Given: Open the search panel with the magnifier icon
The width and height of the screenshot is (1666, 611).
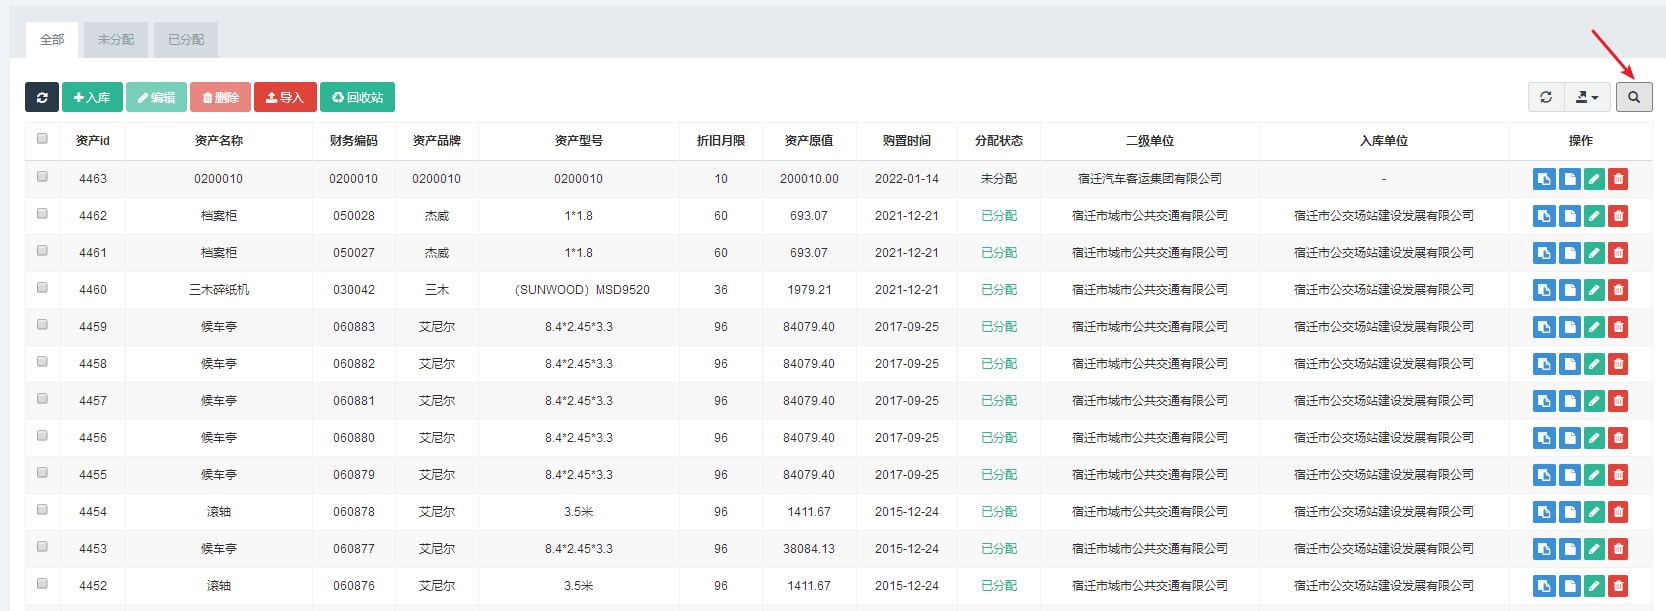Looking at the screenshot, I should 1634,97.
